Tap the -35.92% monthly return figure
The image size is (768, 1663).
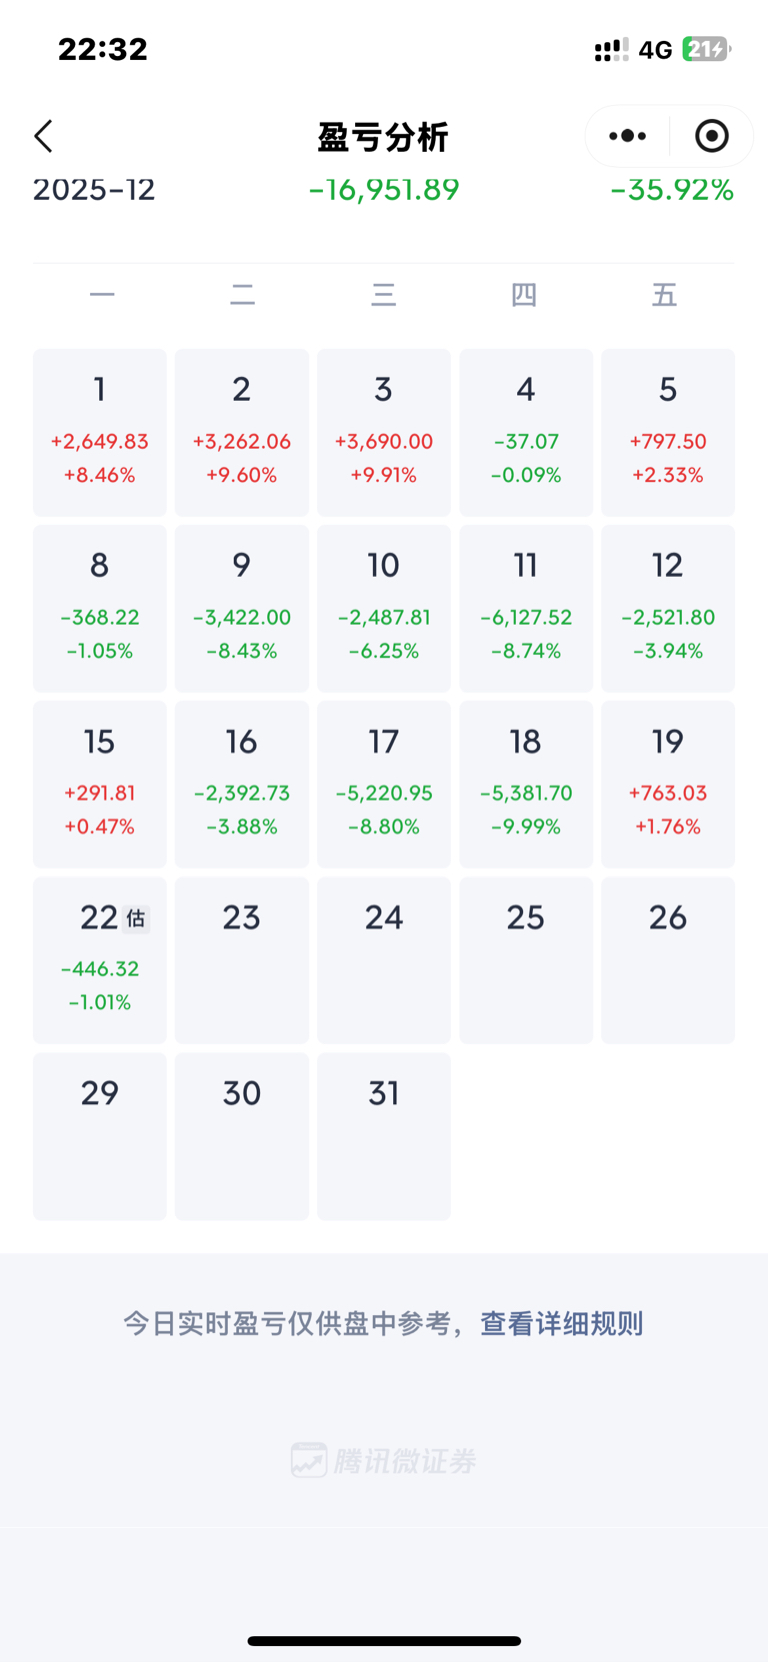point(672,189)
